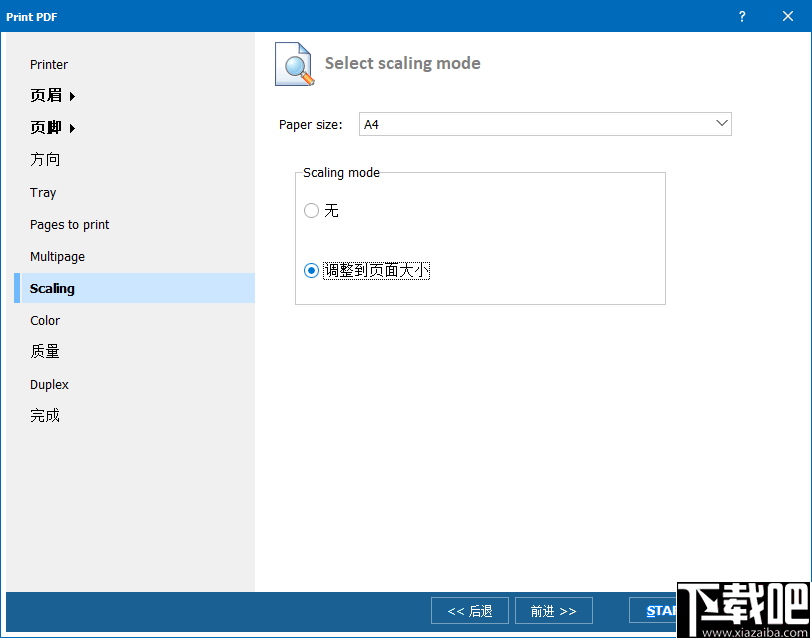Image resolution: width=812 pixels, height=638 pixels.
Task: Open help via the question mark icon
Action: coord(741,16)
